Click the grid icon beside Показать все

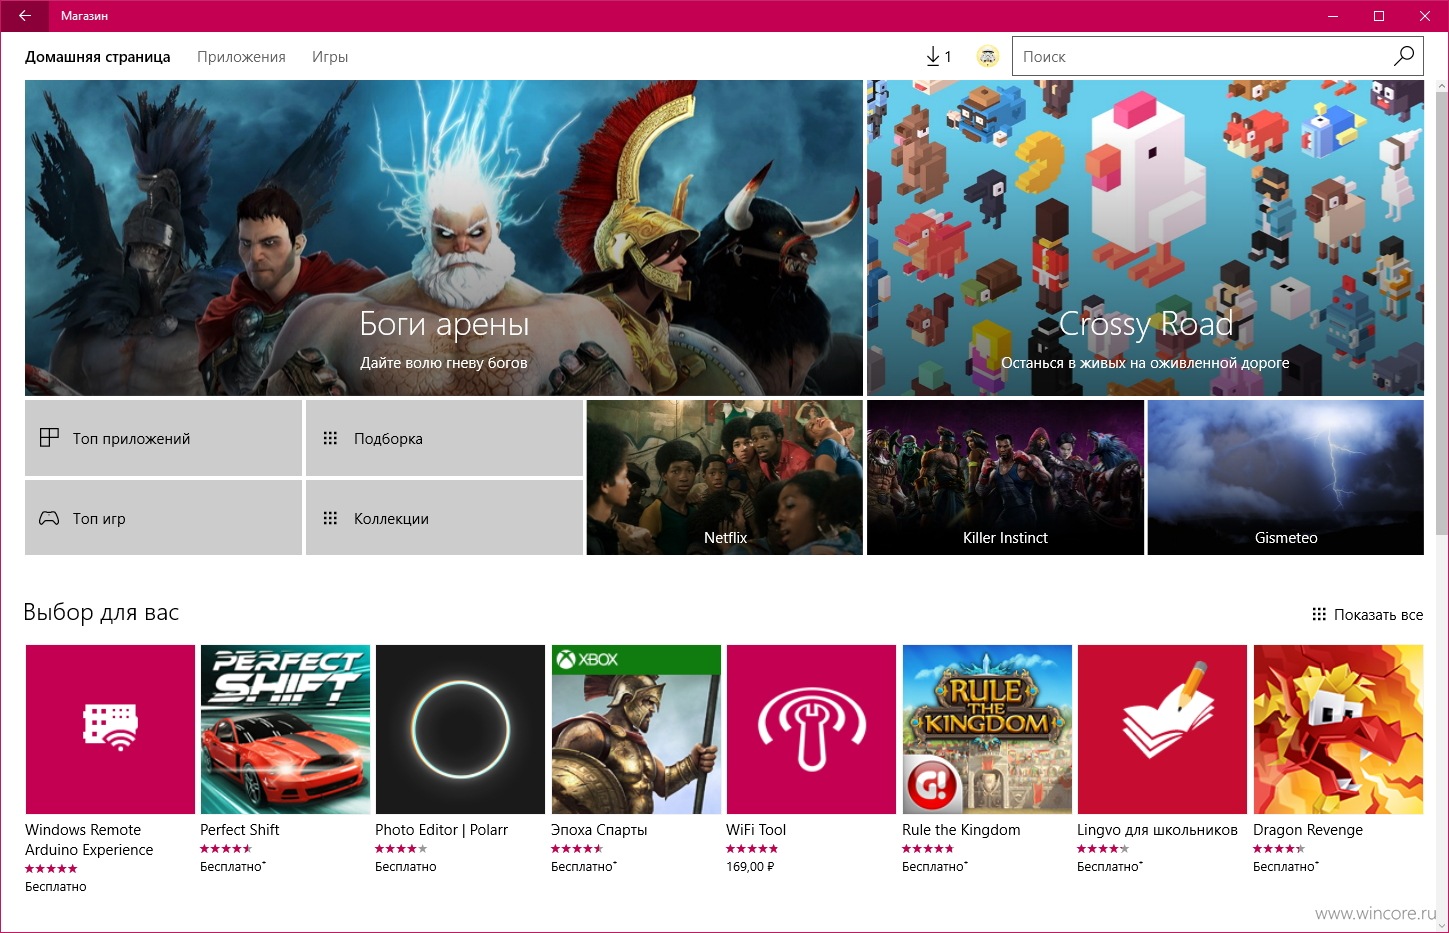coord(1319,614)
